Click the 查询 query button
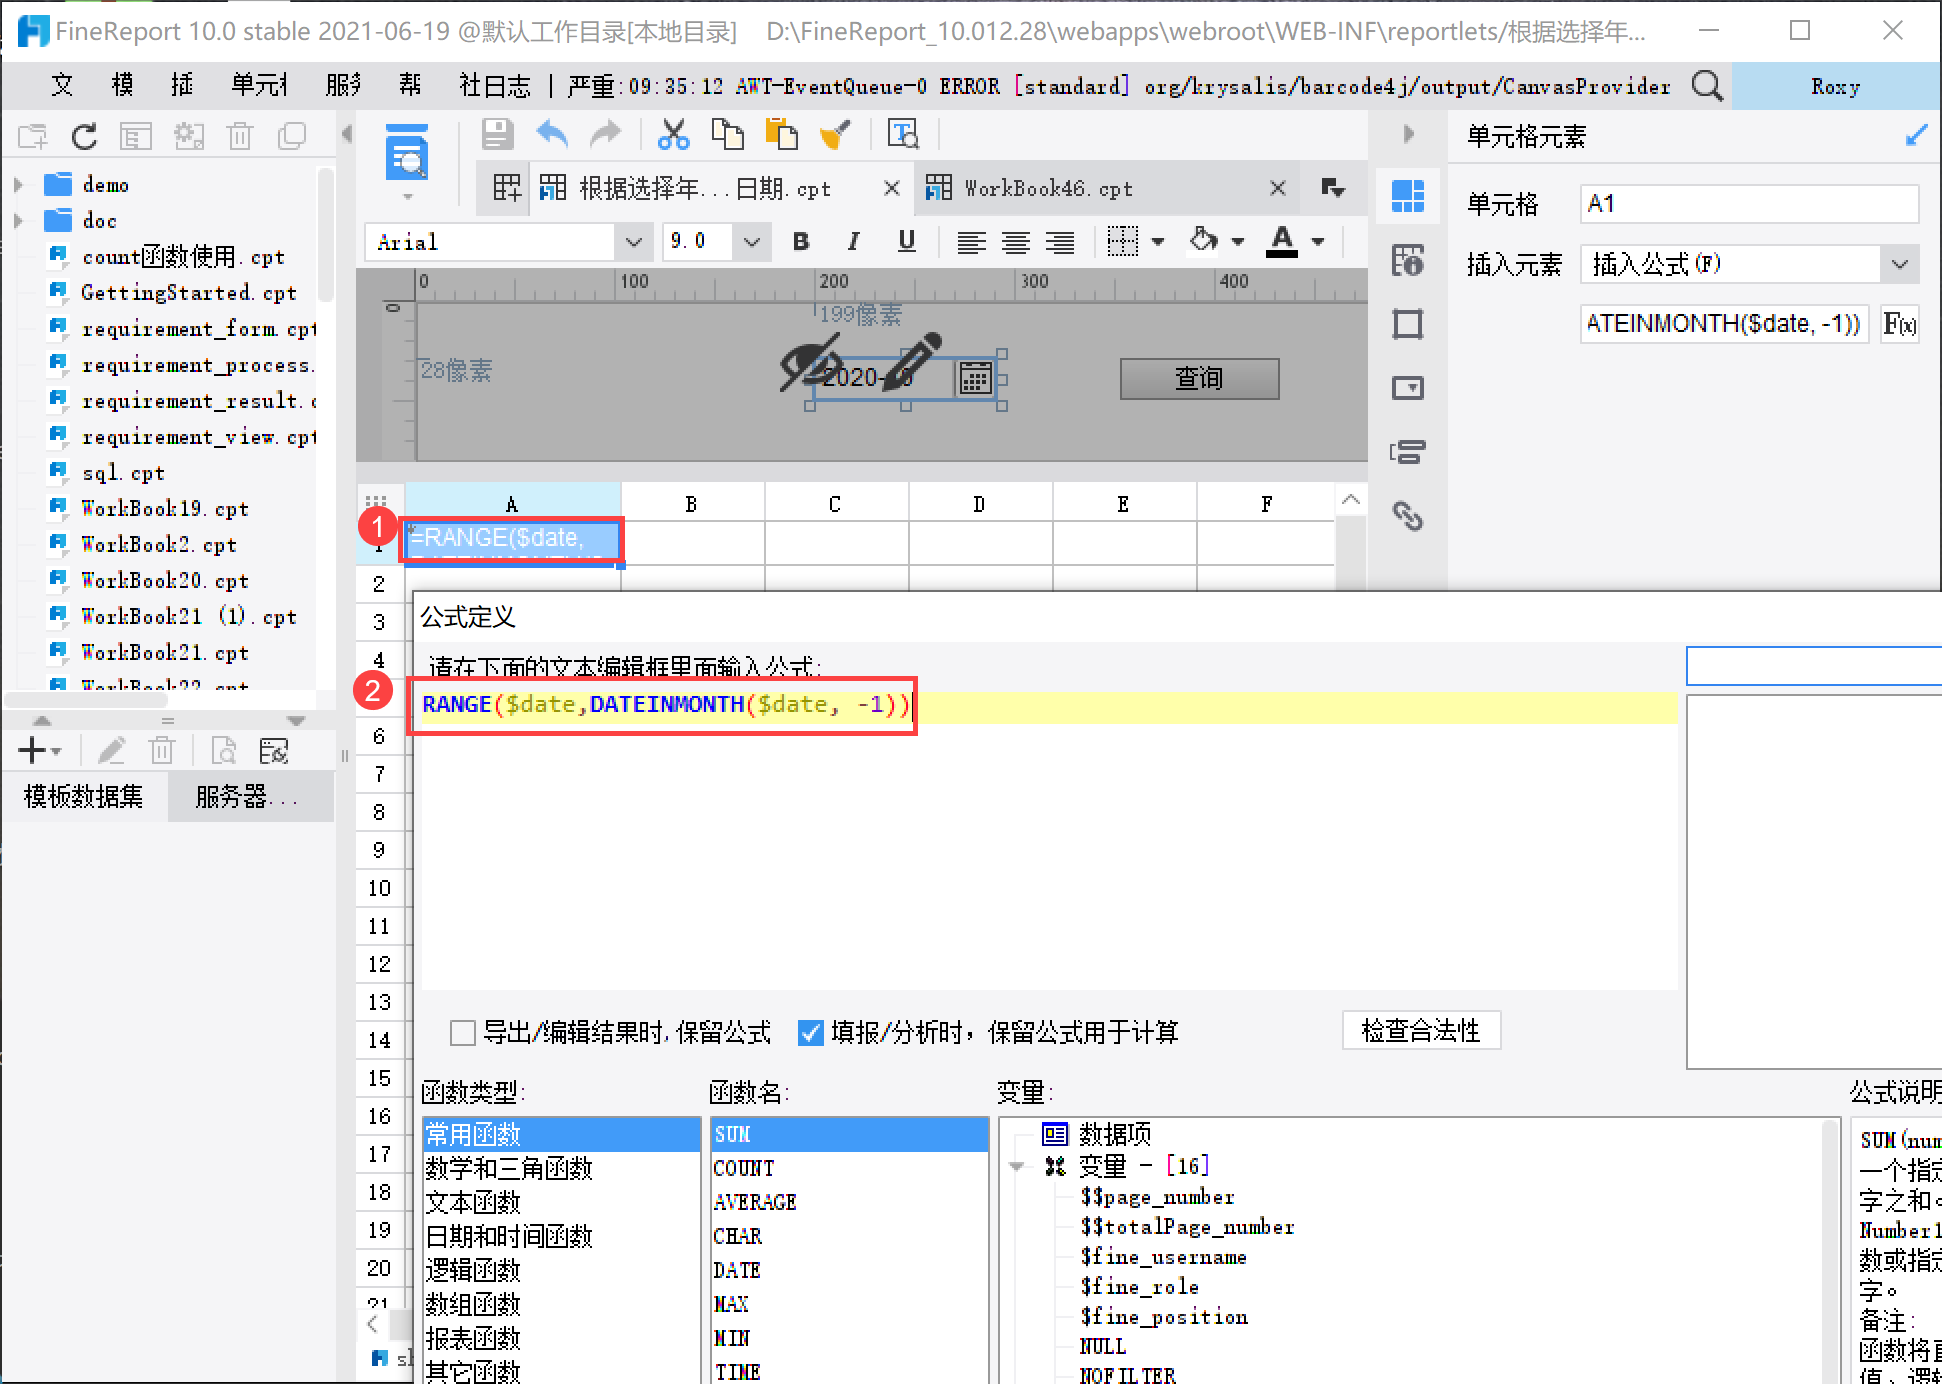This screenshot has height=1384, width=1942. (1198, 378)
